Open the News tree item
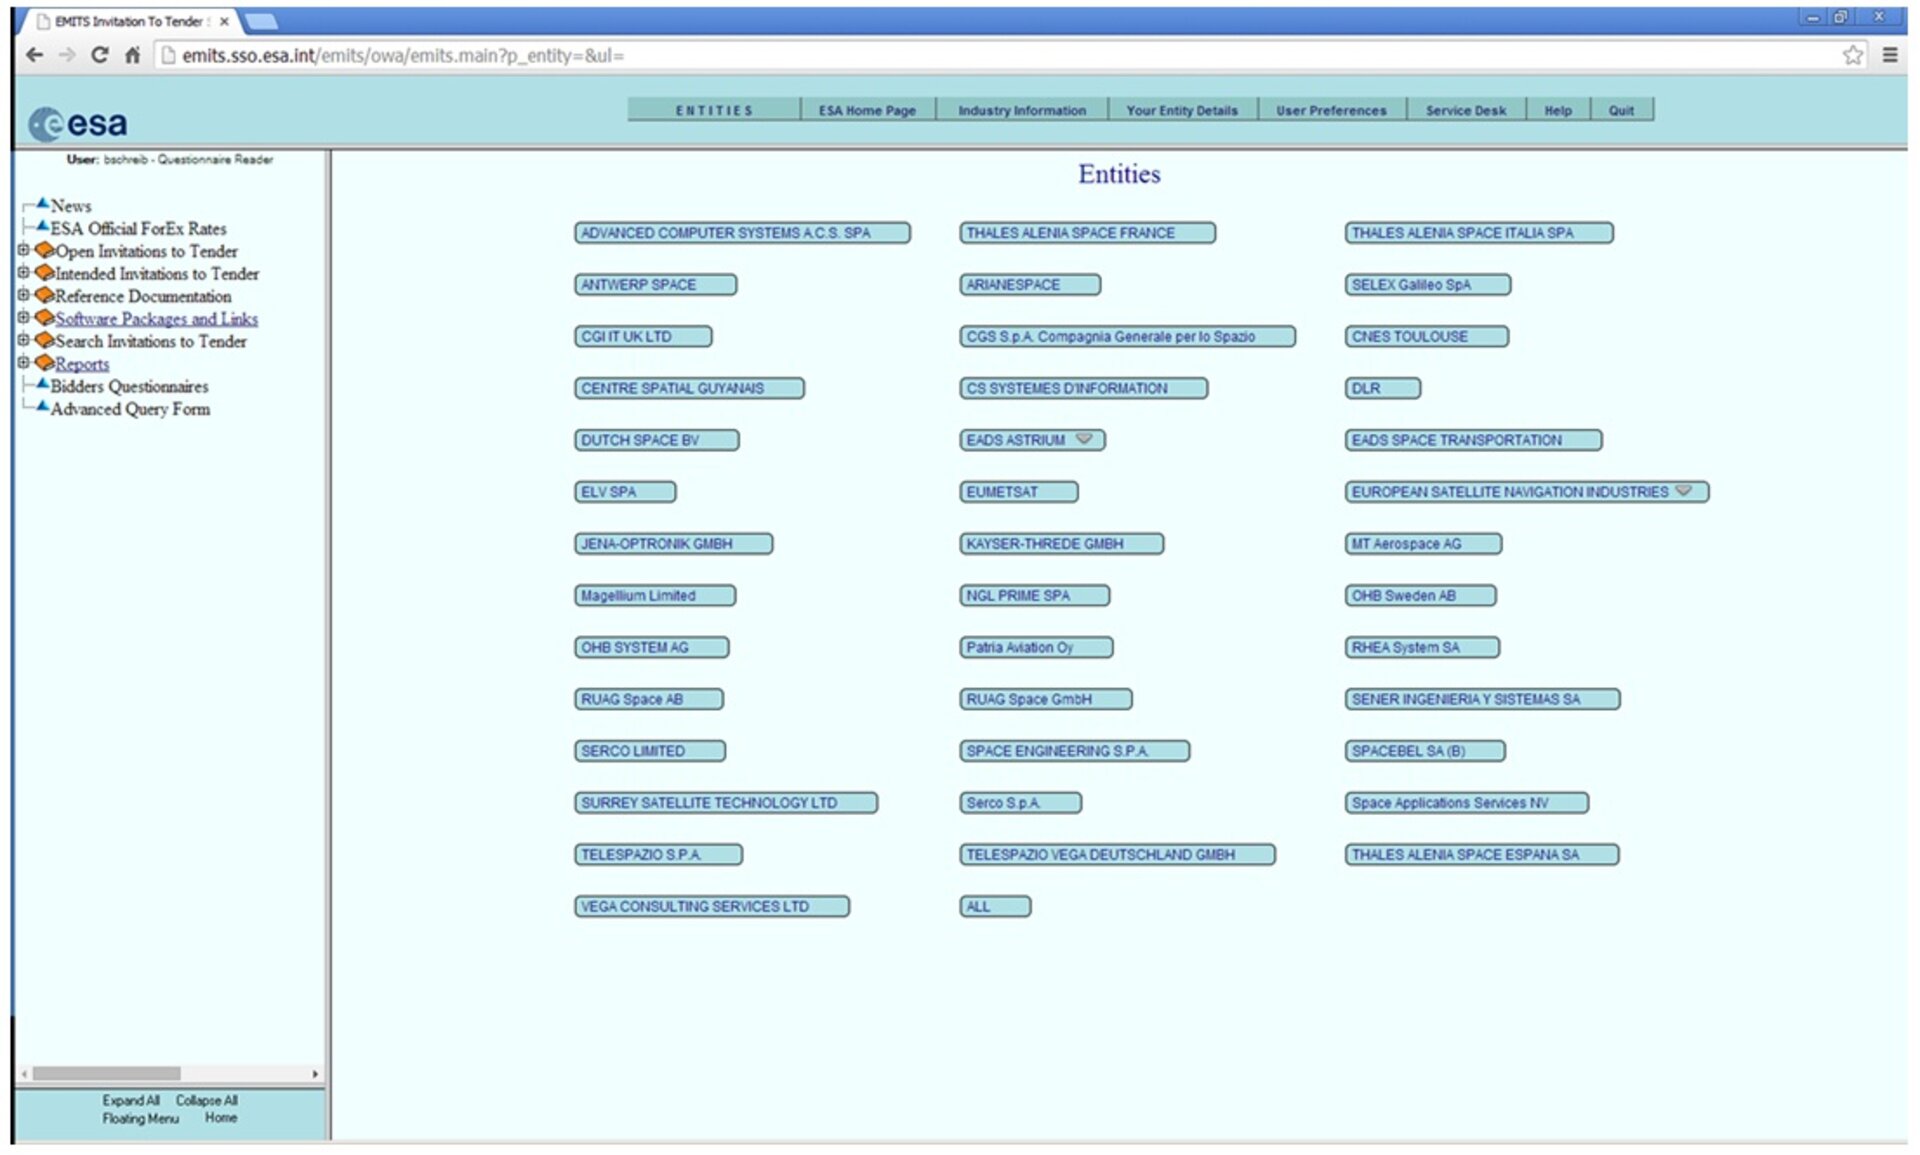Image resolution: width=1920 pixels, height=1155 pixels. (x=71, y=205)
